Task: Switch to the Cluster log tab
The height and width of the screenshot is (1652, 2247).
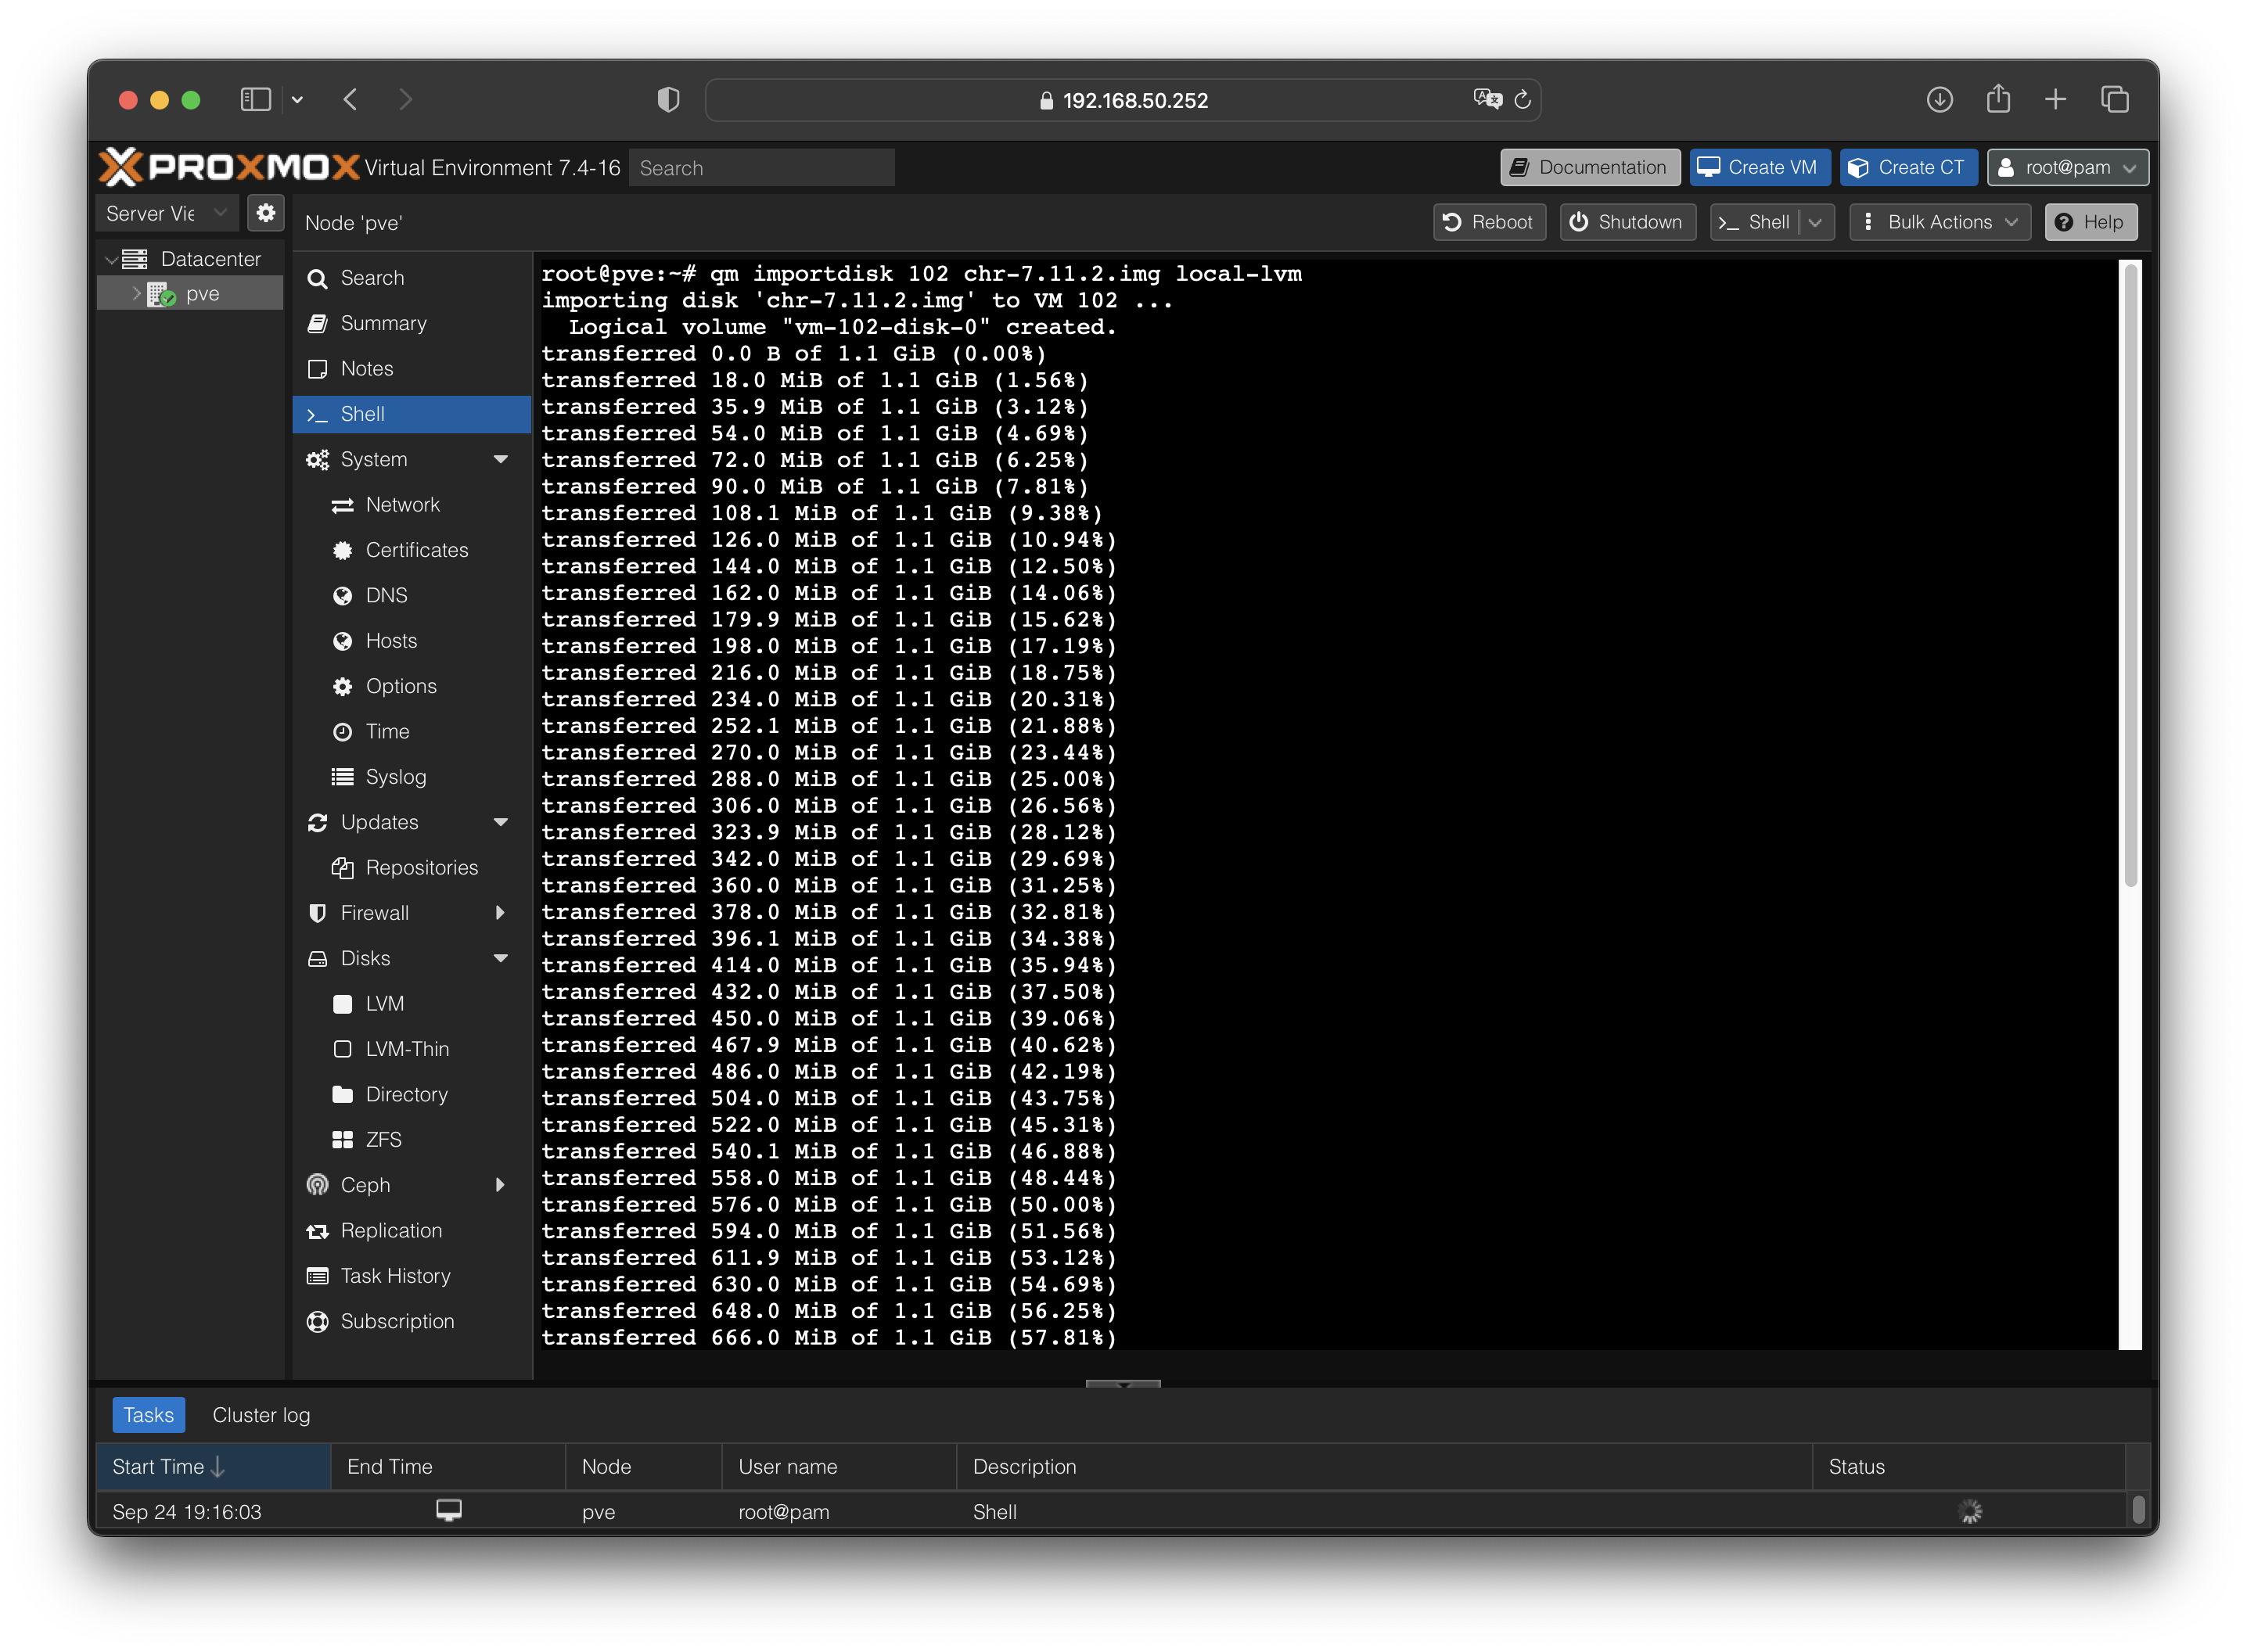Action: pos(261,1415)
